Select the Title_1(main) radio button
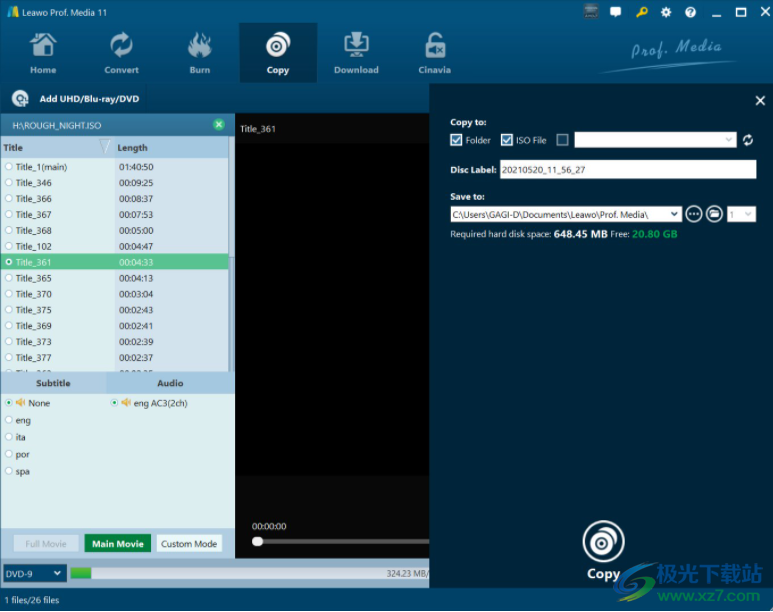Viewport: 773px width, 612px height. coord(8,167)
